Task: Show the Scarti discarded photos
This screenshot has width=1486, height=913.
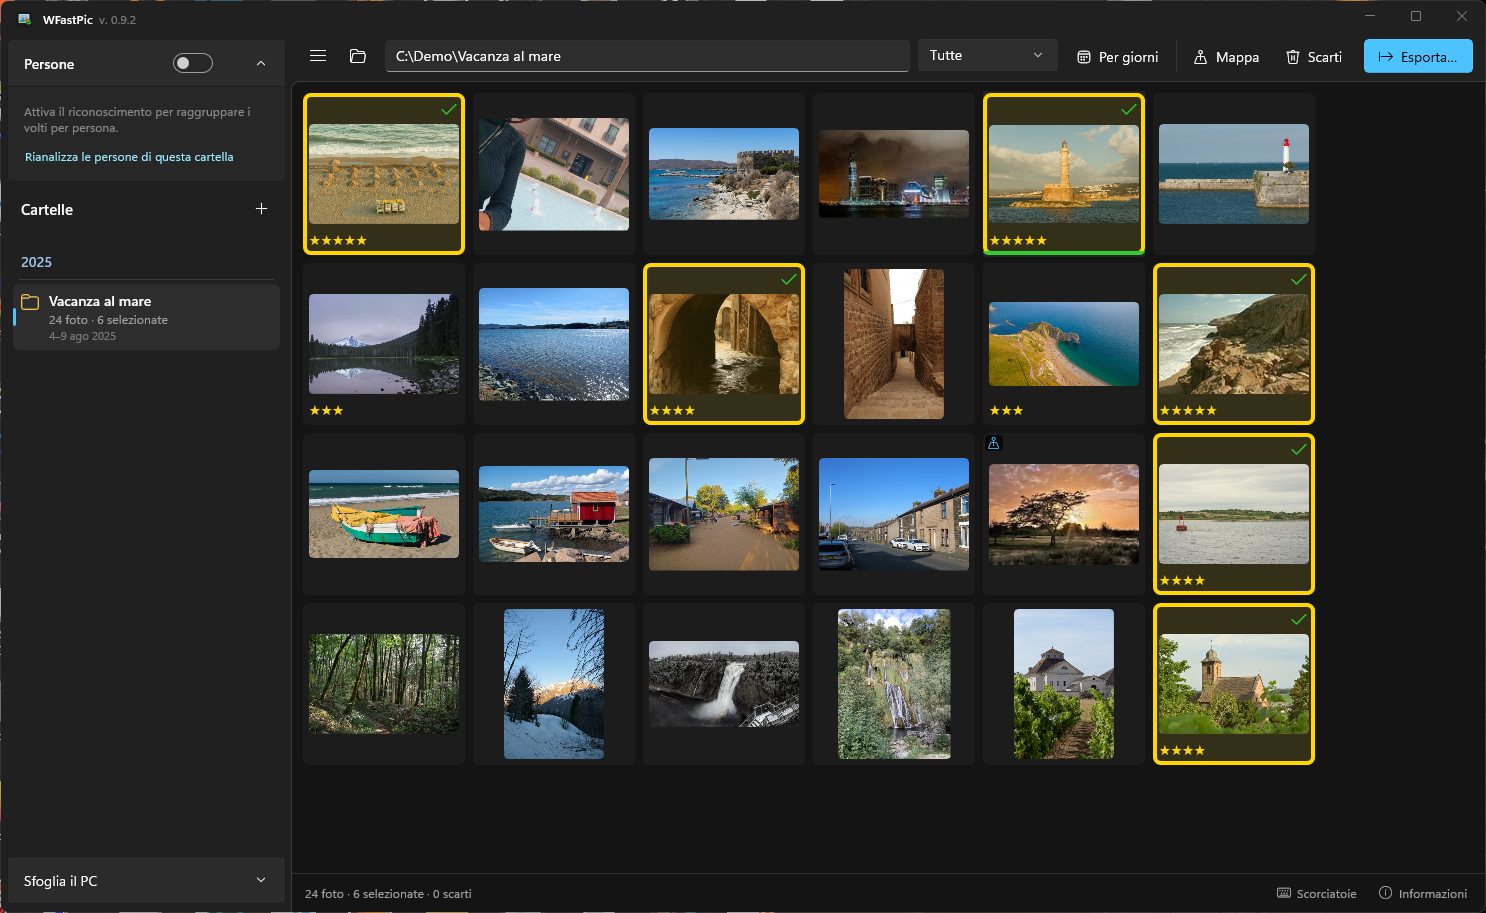Action: point(1314,57)
